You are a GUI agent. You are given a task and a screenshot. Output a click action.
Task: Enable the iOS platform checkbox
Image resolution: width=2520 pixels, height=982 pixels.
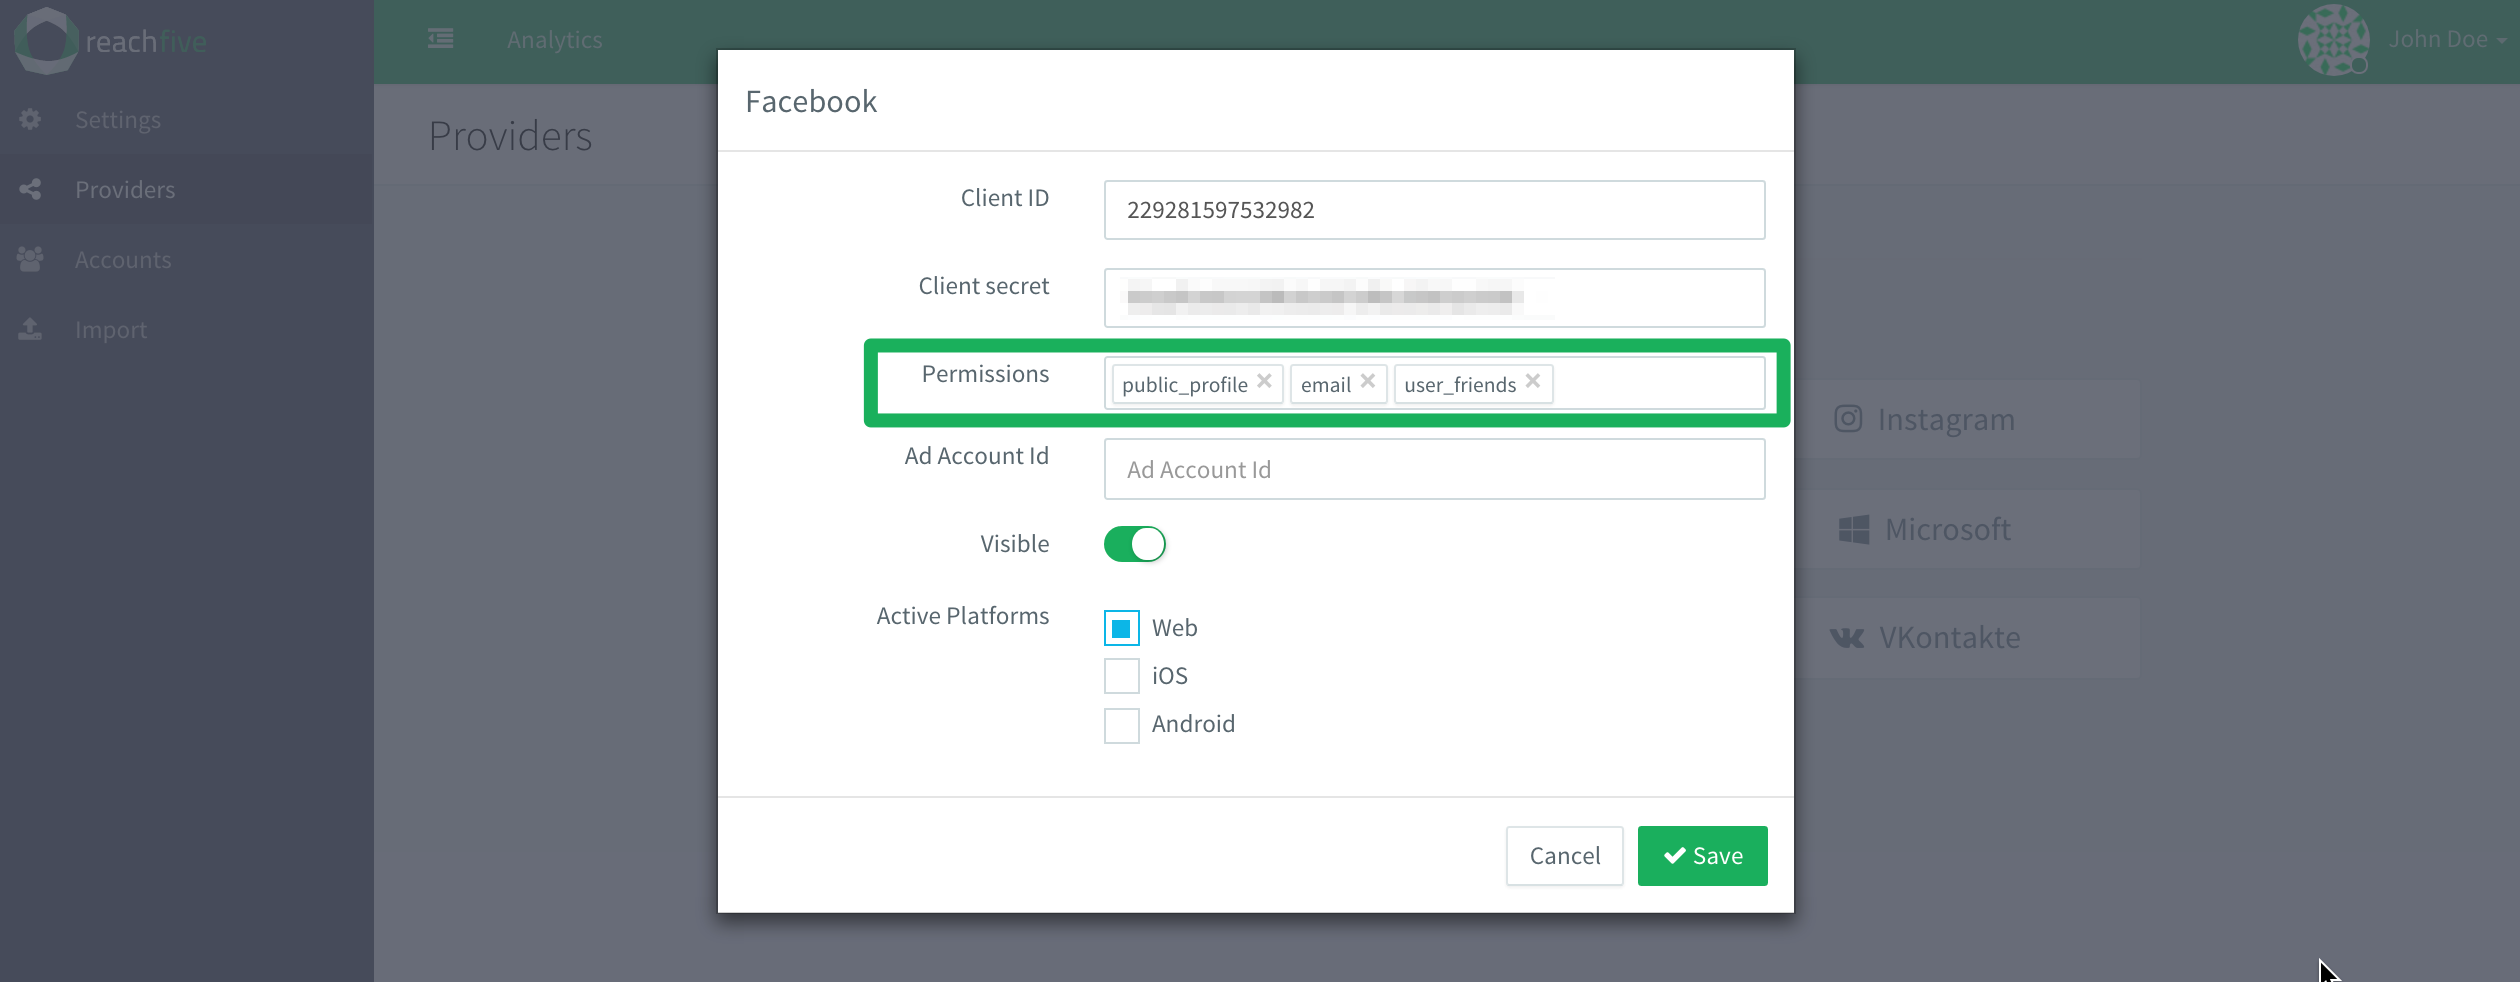[x=1121, y=676]
